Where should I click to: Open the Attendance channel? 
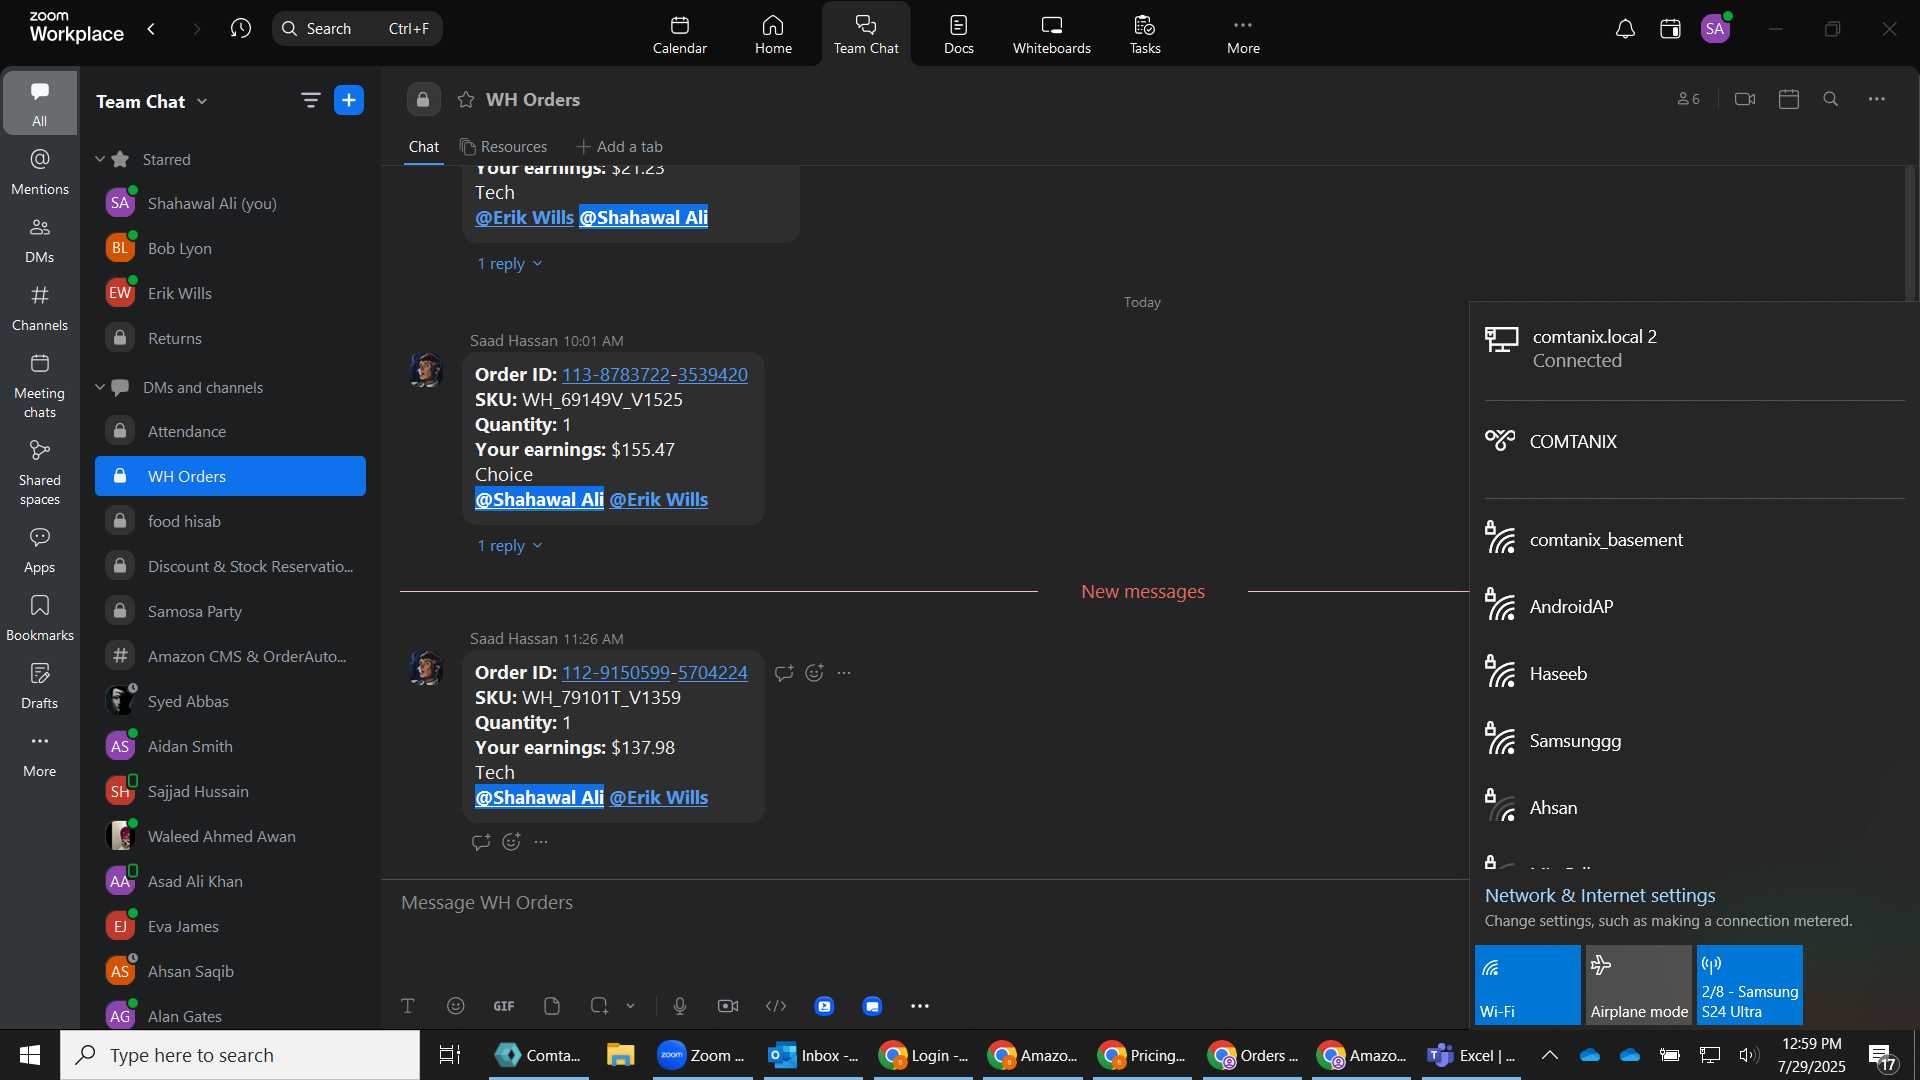[230, 432]
